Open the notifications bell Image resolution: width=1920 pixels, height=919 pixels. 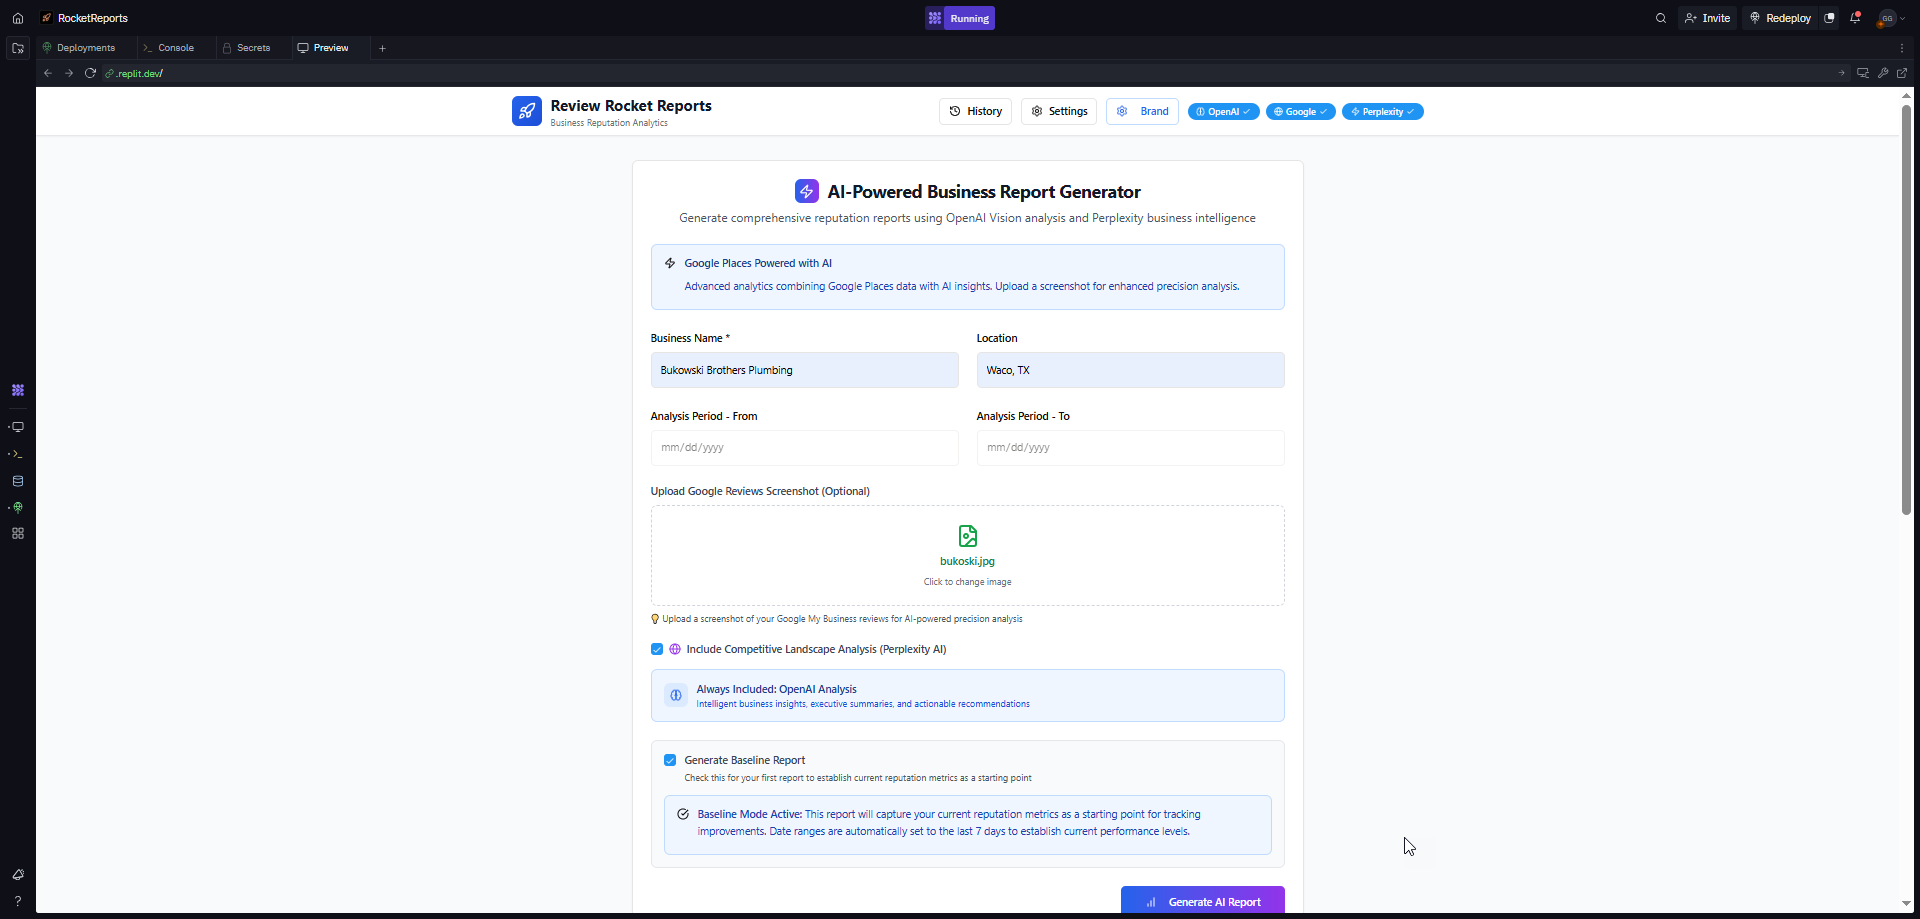[1855, 18]
